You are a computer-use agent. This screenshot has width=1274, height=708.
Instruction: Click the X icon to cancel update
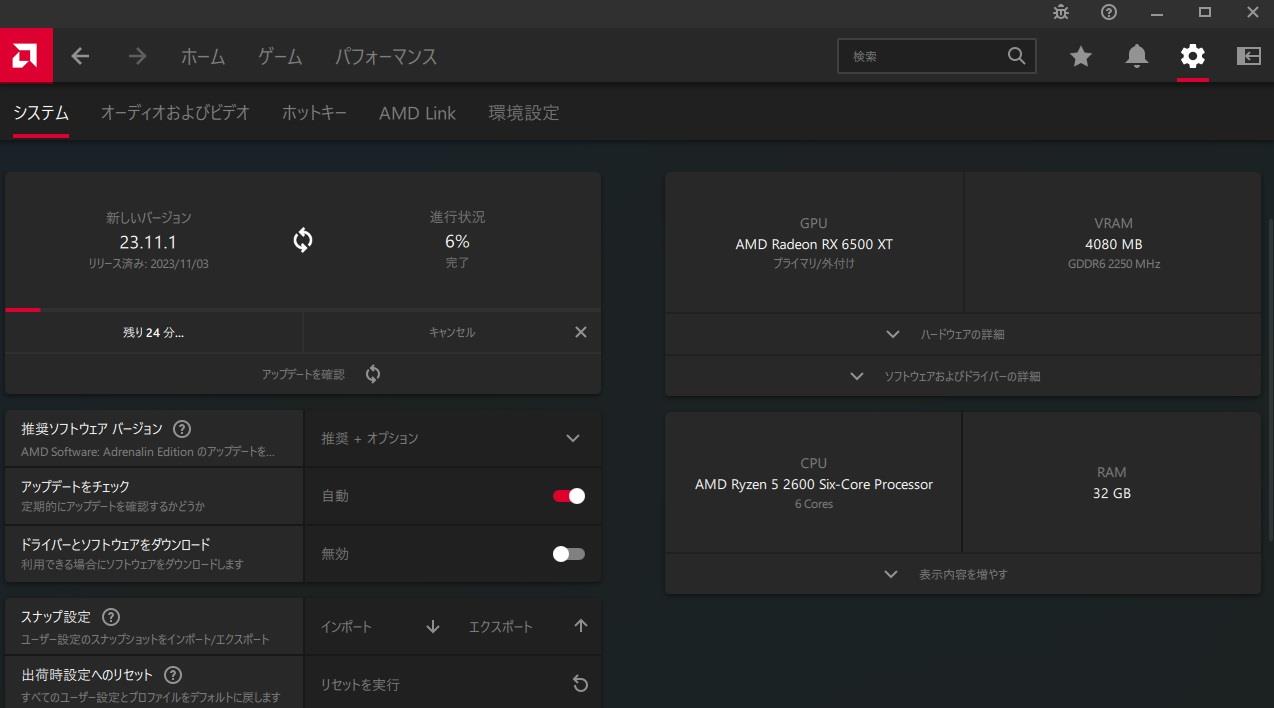[581, 332]
